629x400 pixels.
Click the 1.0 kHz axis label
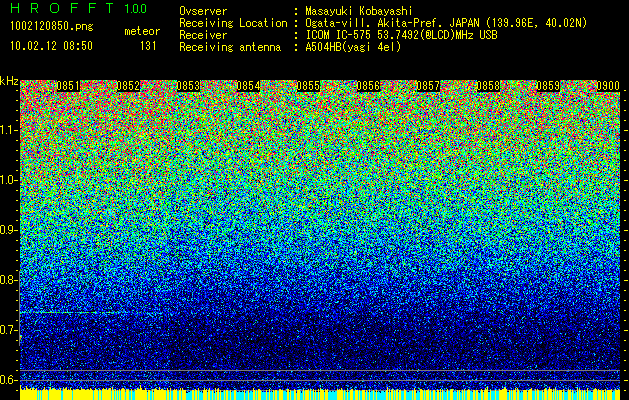[8, 180]
